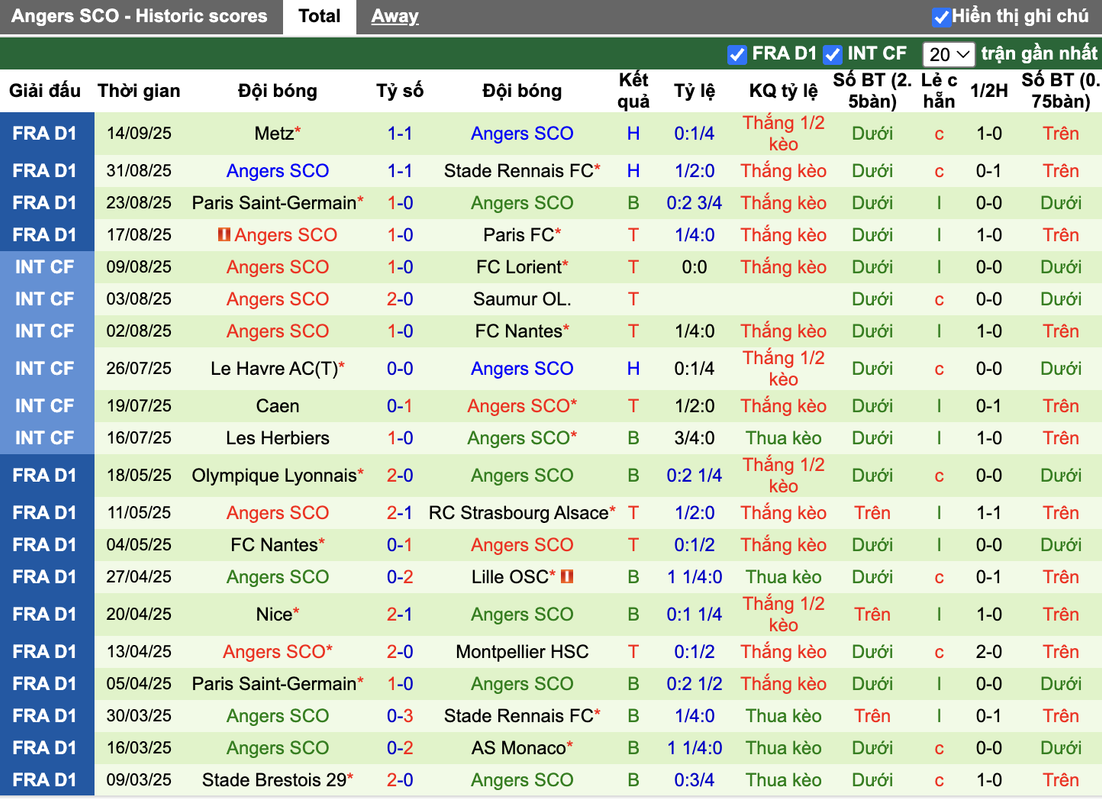Open Nice team link
This screenshot has height=800, width=1102.
274,614
